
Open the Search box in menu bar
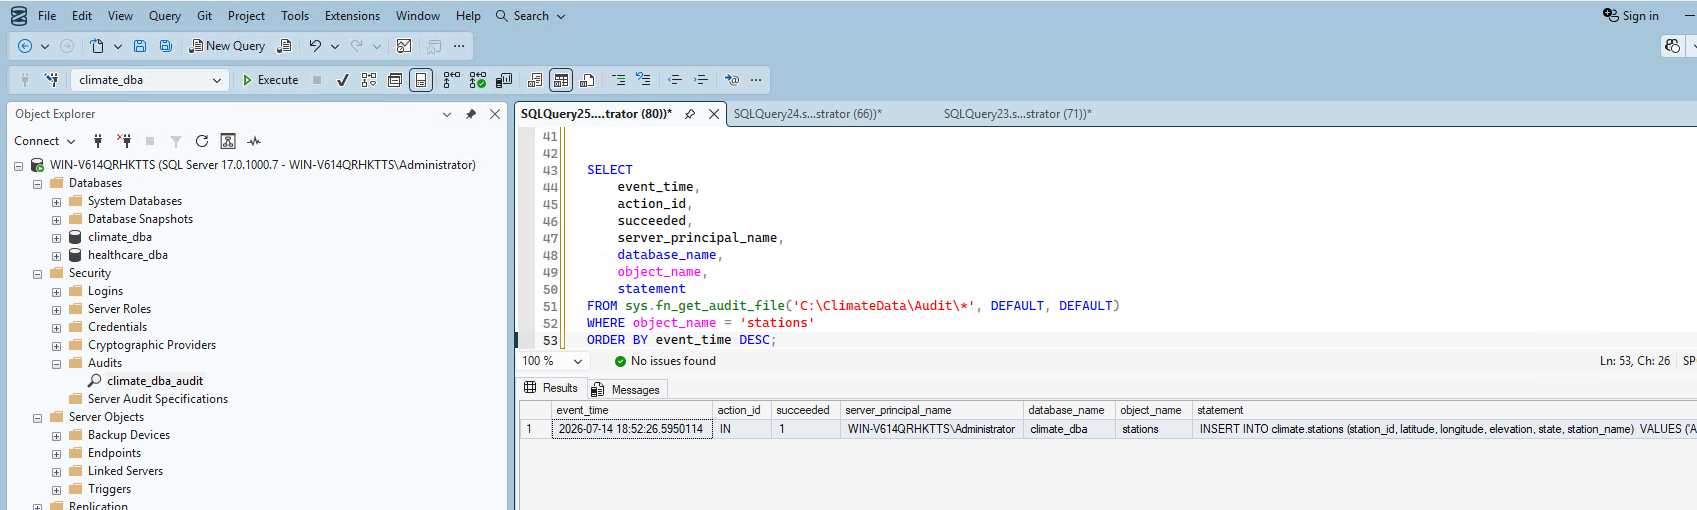(531, 16)
